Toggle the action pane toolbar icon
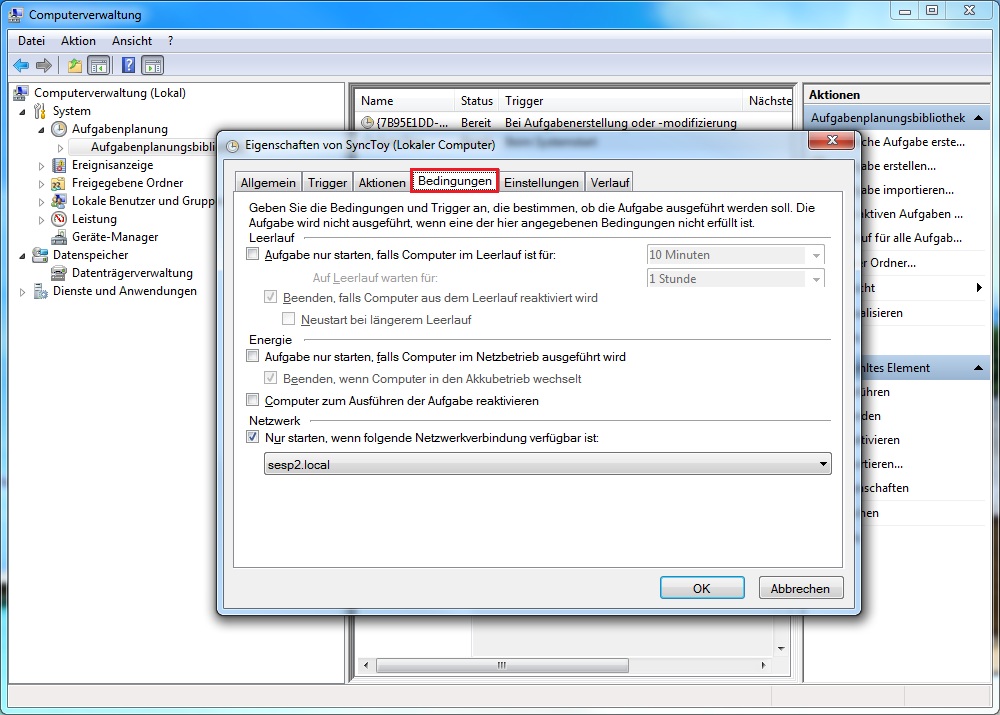This screenshot has width=1000, height=715. (153, 65)
